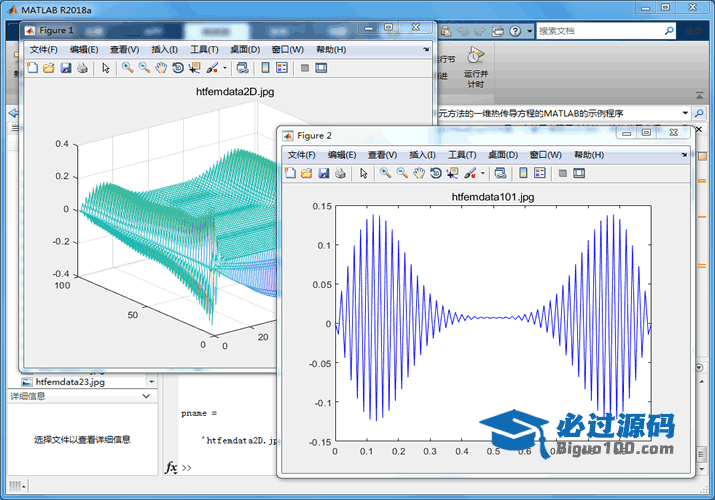Select Brush data tool in Figure 1
The image size is (715, 500).
(x=212, y=68)
